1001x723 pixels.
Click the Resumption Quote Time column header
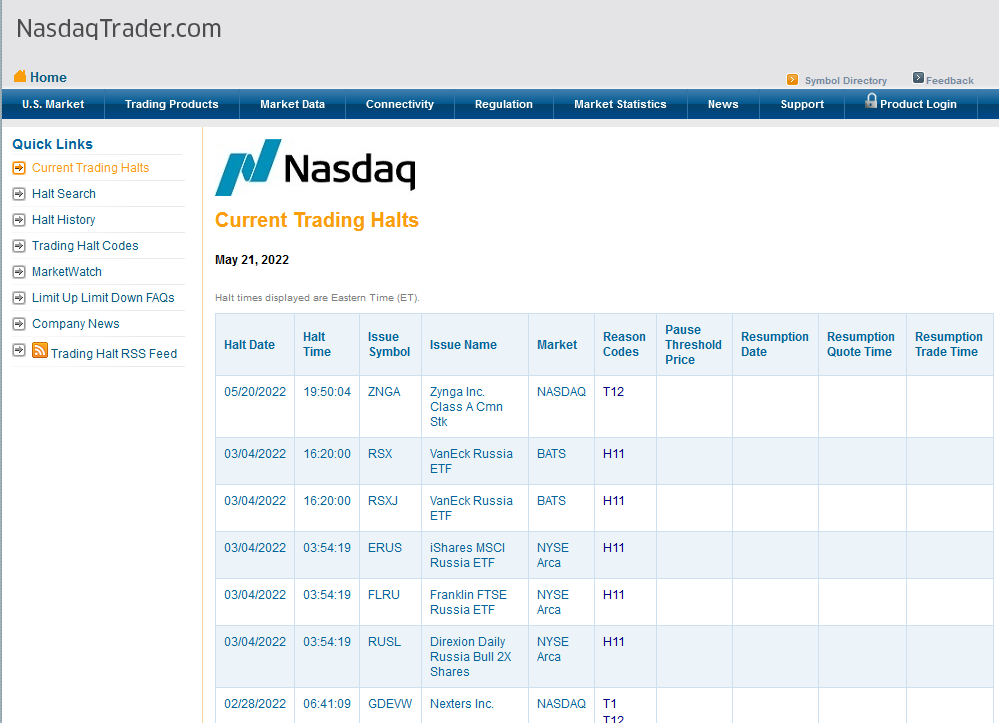(x=861, y=345)
